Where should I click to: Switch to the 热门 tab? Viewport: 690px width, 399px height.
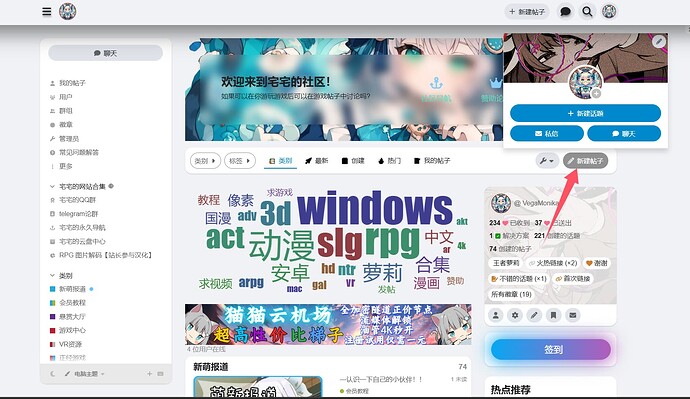[389, 161]
